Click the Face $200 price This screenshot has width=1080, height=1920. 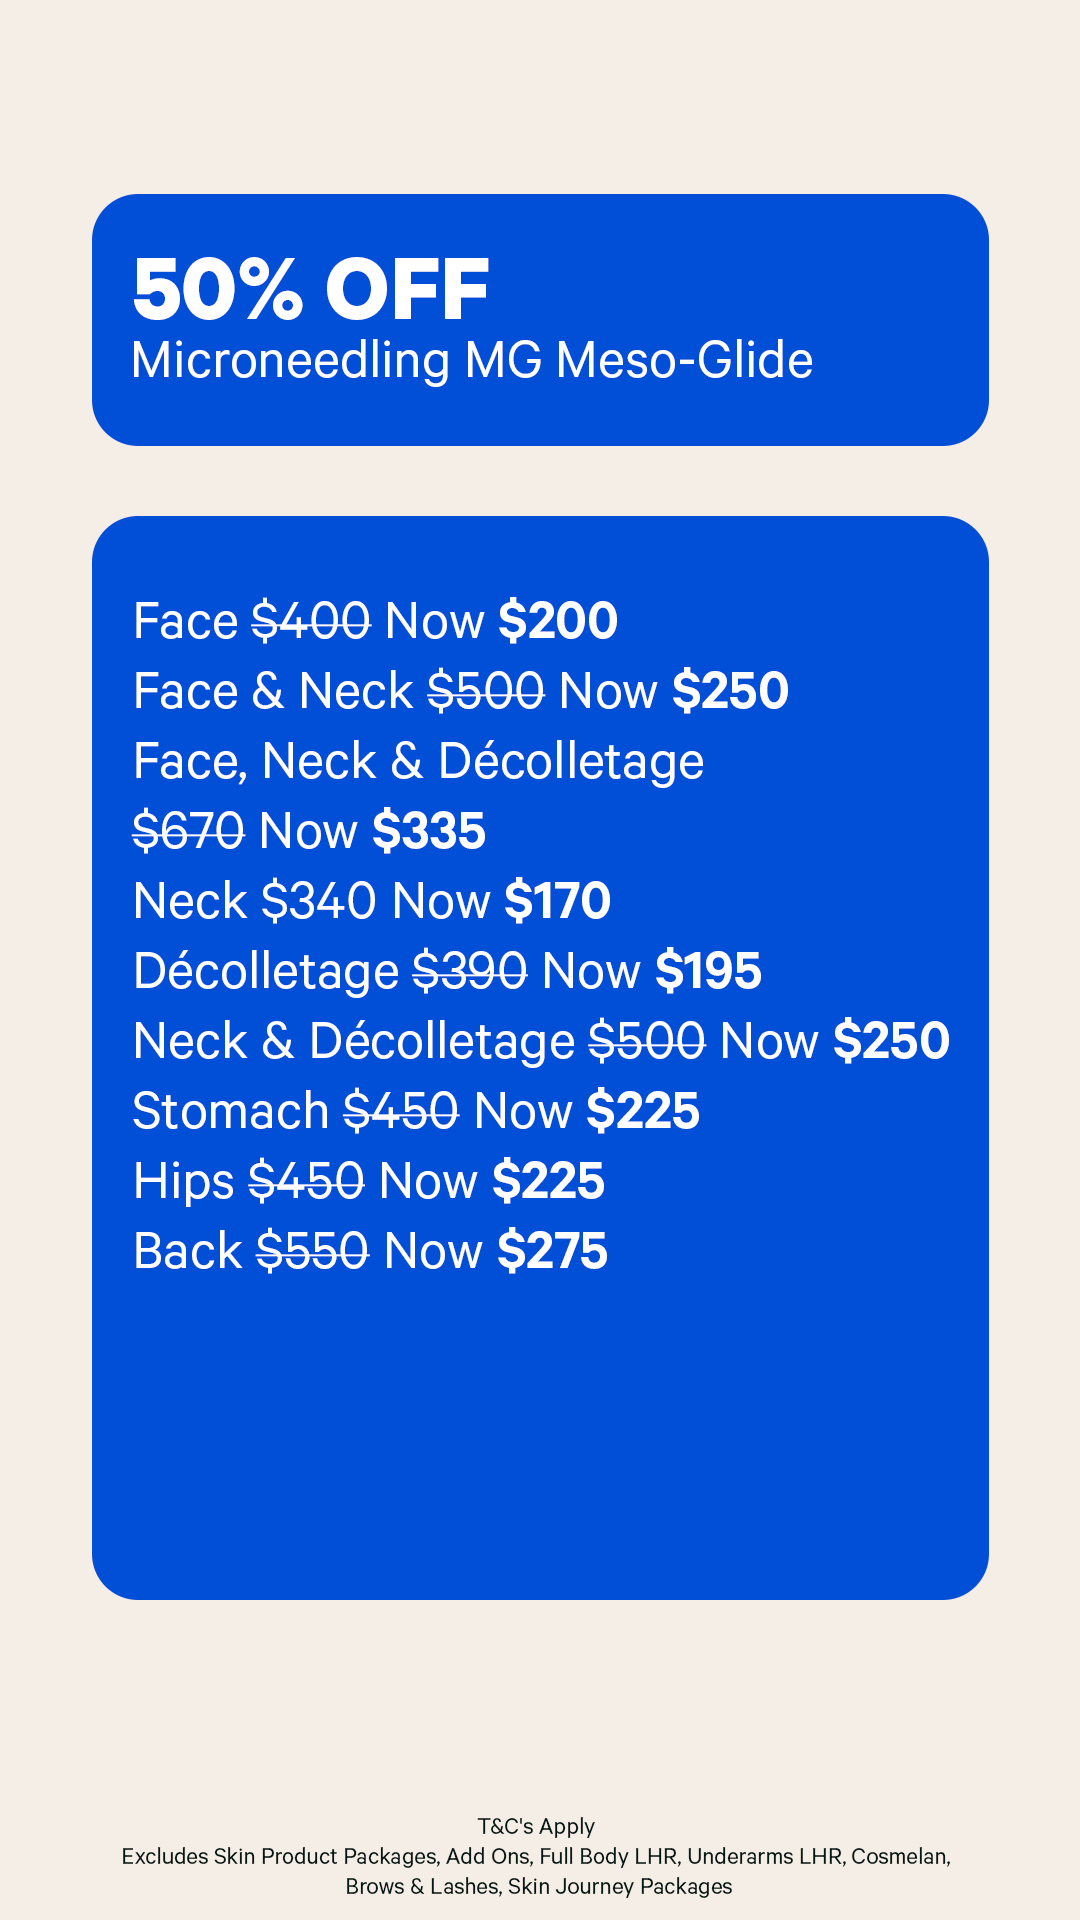point(558,621)
